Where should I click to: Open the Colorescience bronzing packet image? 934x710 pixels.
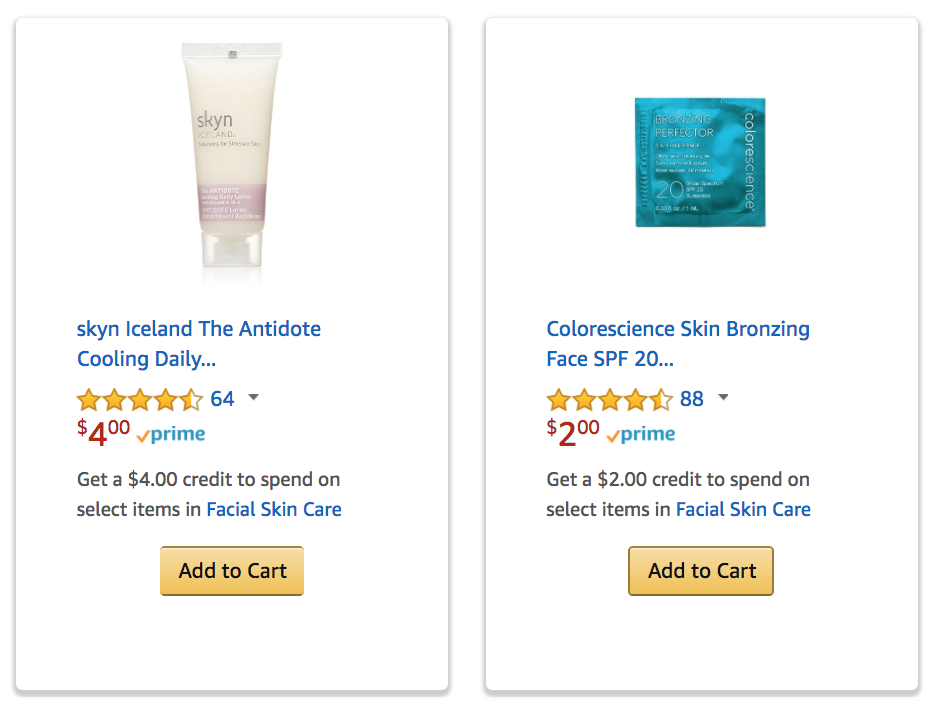coord(700,163)
